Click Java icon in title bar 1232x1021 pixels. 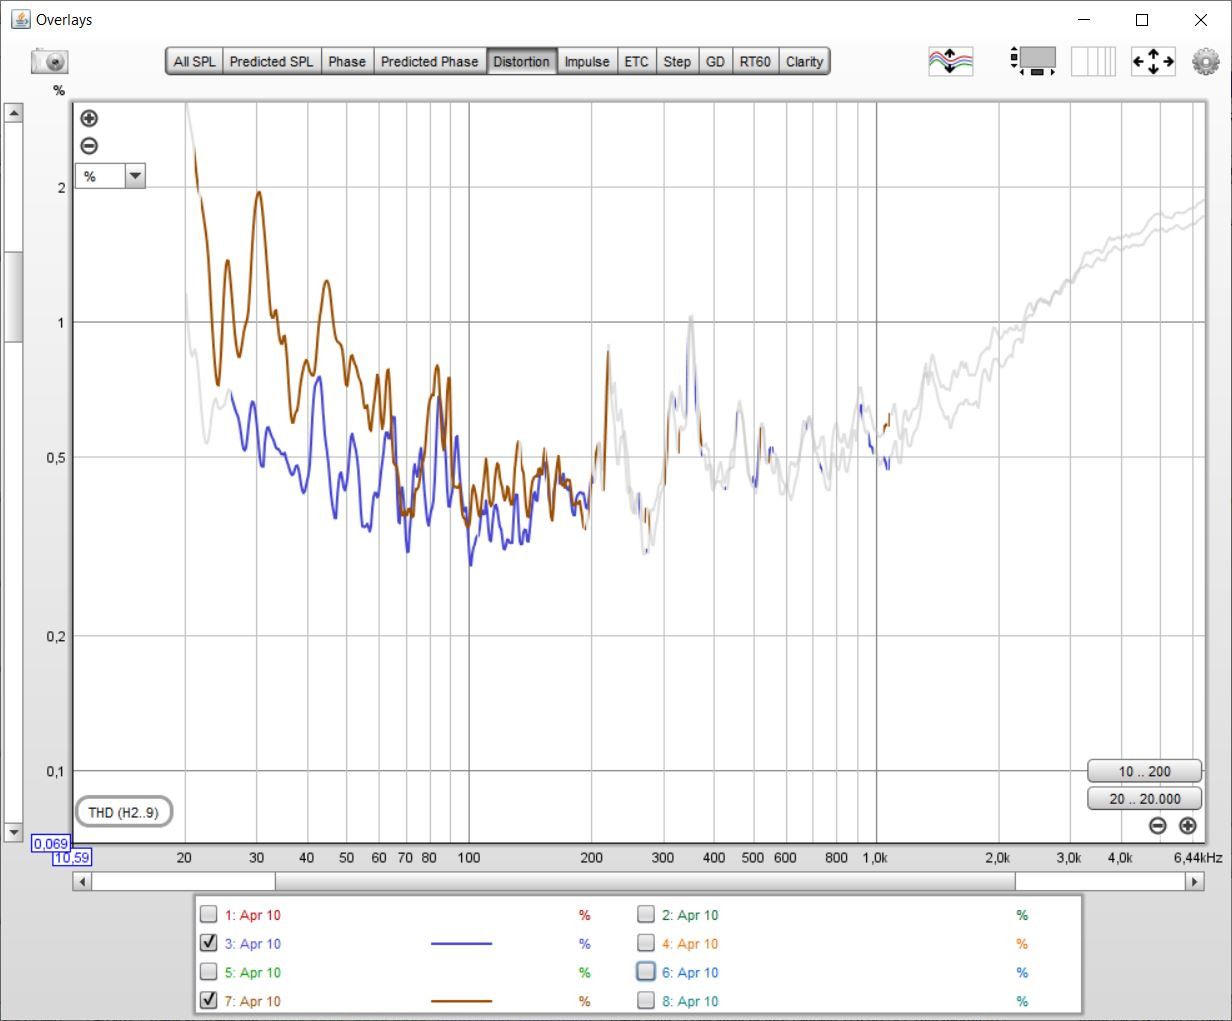20,19
